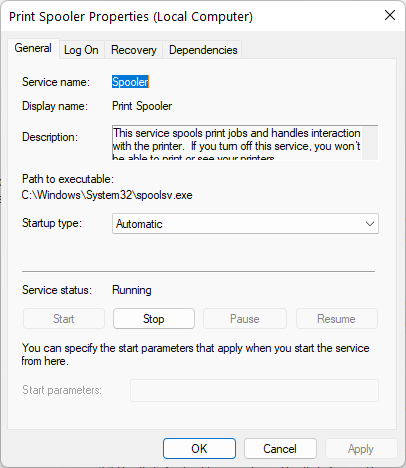
Task: Click the Apply button
Action: click(x=361, y=449)
